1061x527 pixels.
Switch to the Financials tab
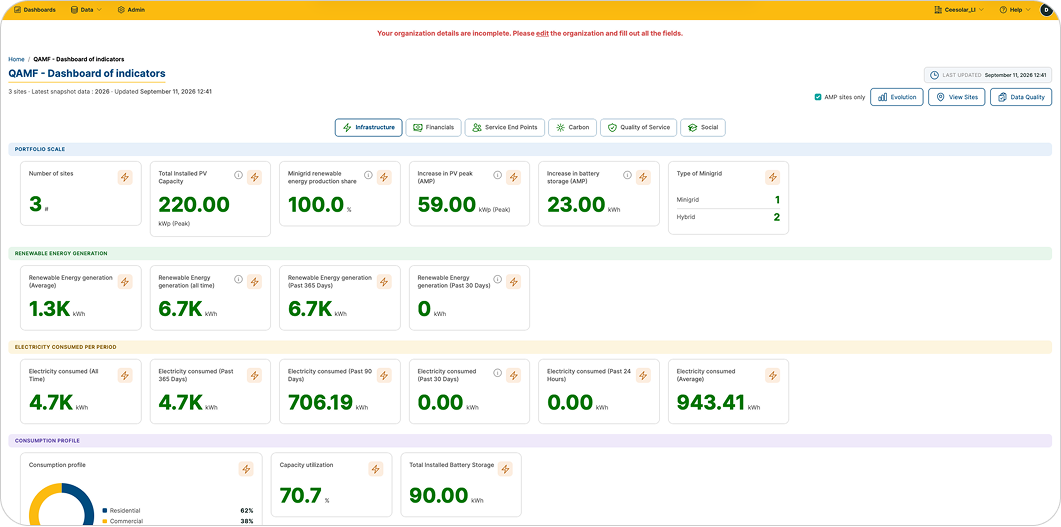pyautogui.click(x=434, y=127)
